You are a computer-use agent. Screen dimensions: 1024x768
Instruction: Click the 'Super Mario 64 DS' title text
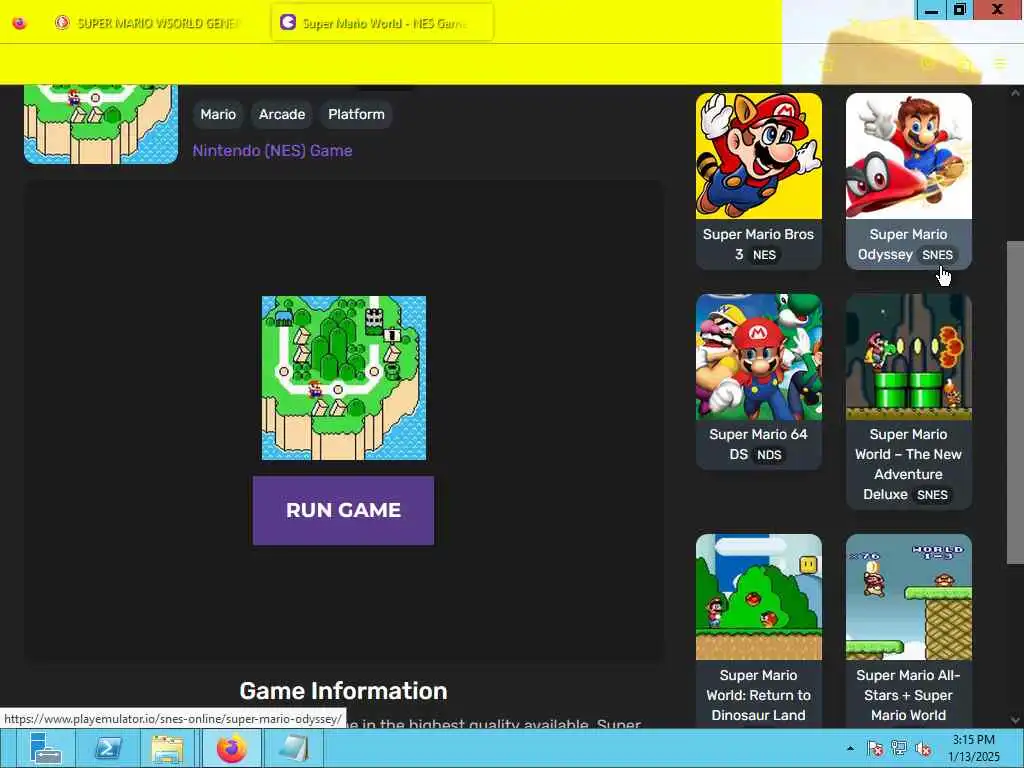(758, 444)
